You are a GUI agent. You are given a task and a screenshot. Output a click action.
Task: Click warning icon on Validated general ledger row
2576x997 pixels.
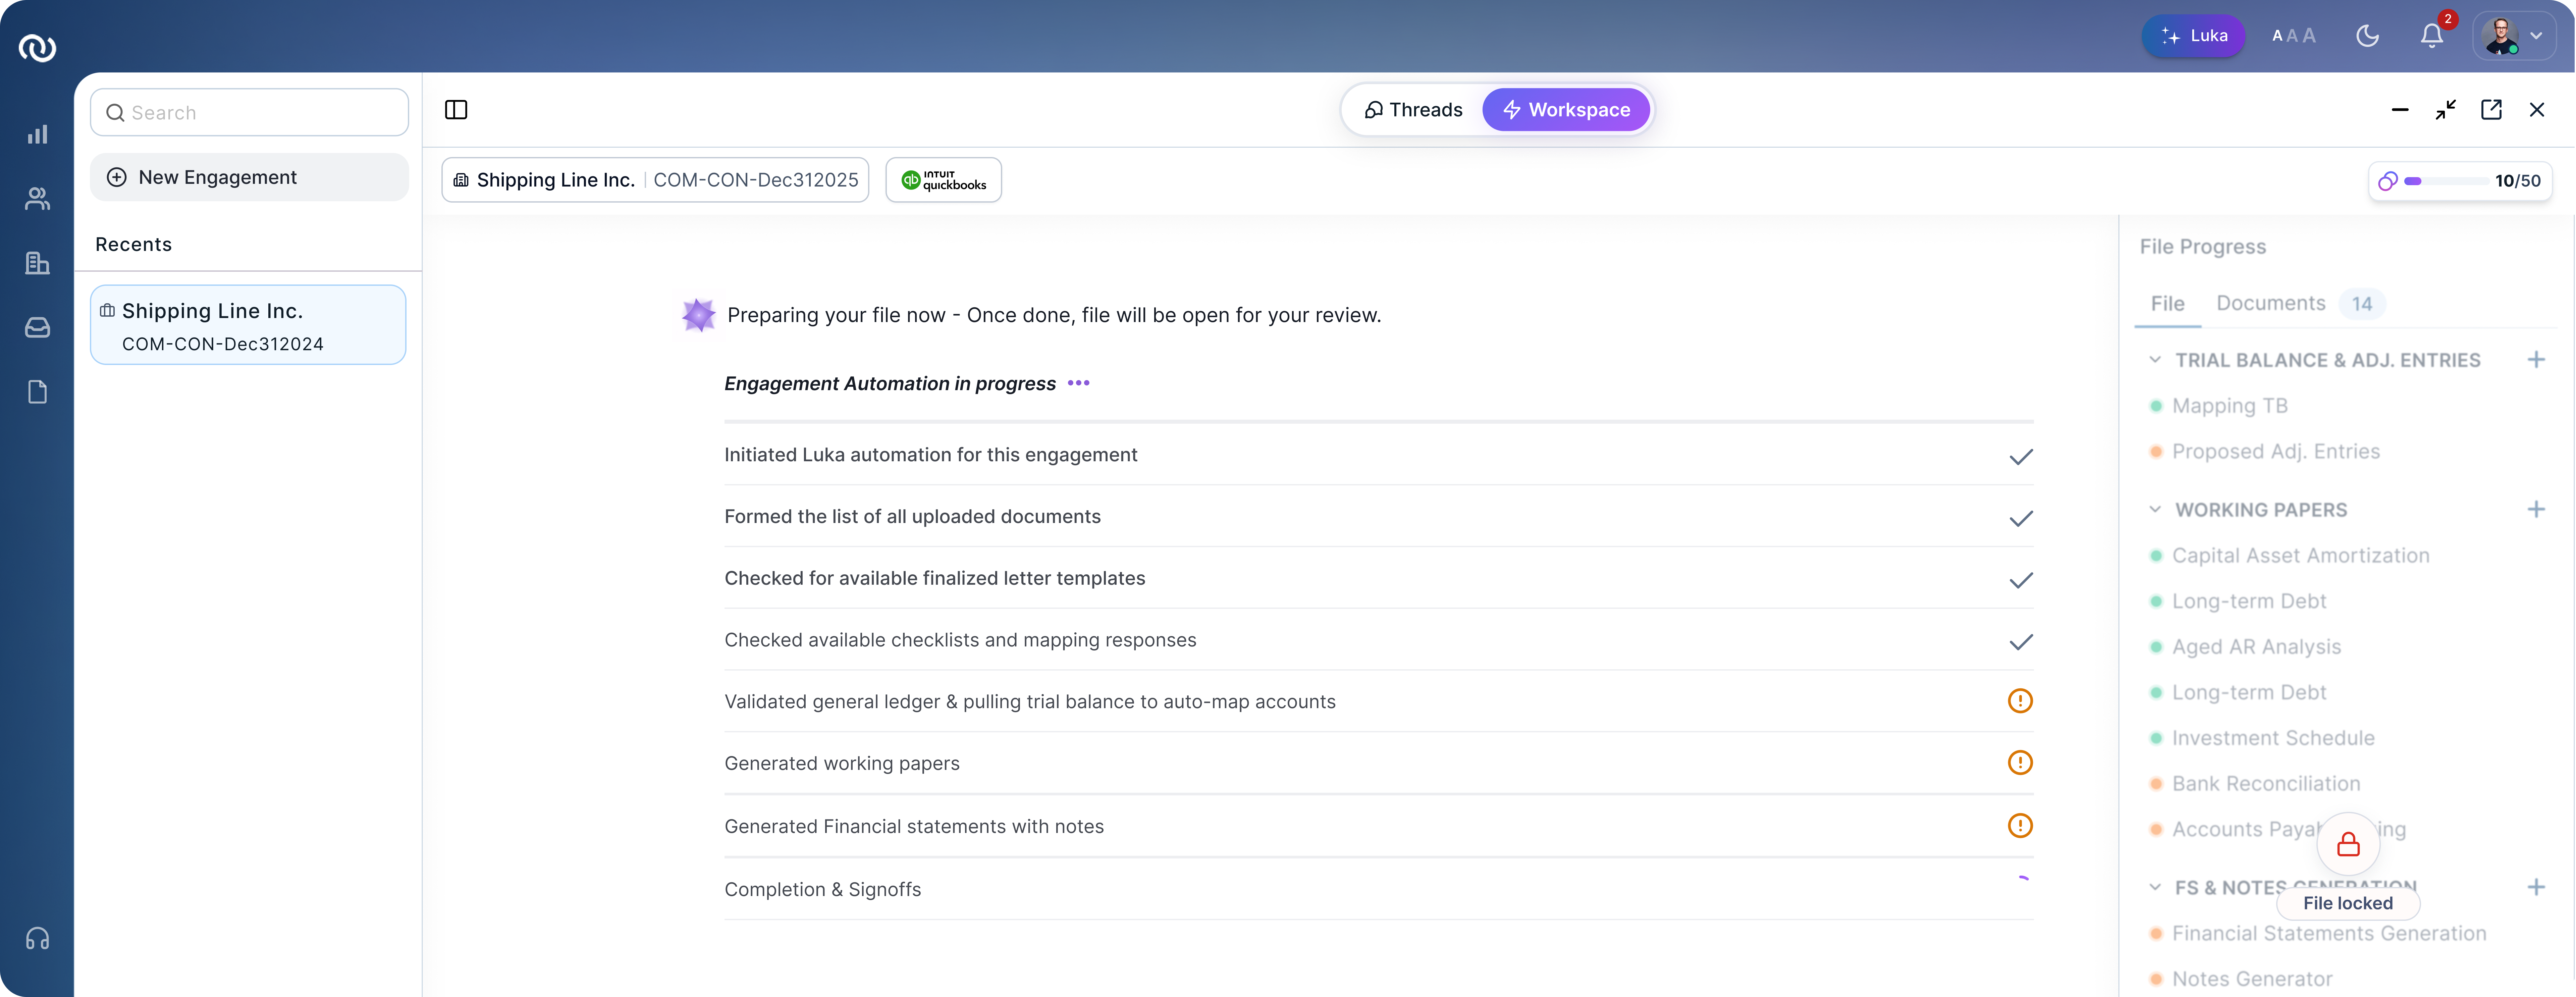[x=2020, y=701]
